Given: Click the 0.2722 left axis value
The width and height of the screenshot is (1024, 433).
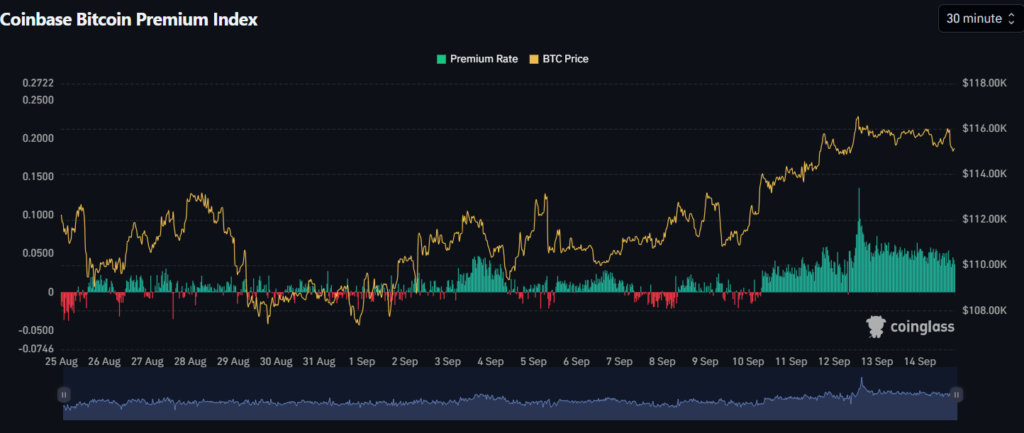Looking at the screenshot, I should [38, 84].
